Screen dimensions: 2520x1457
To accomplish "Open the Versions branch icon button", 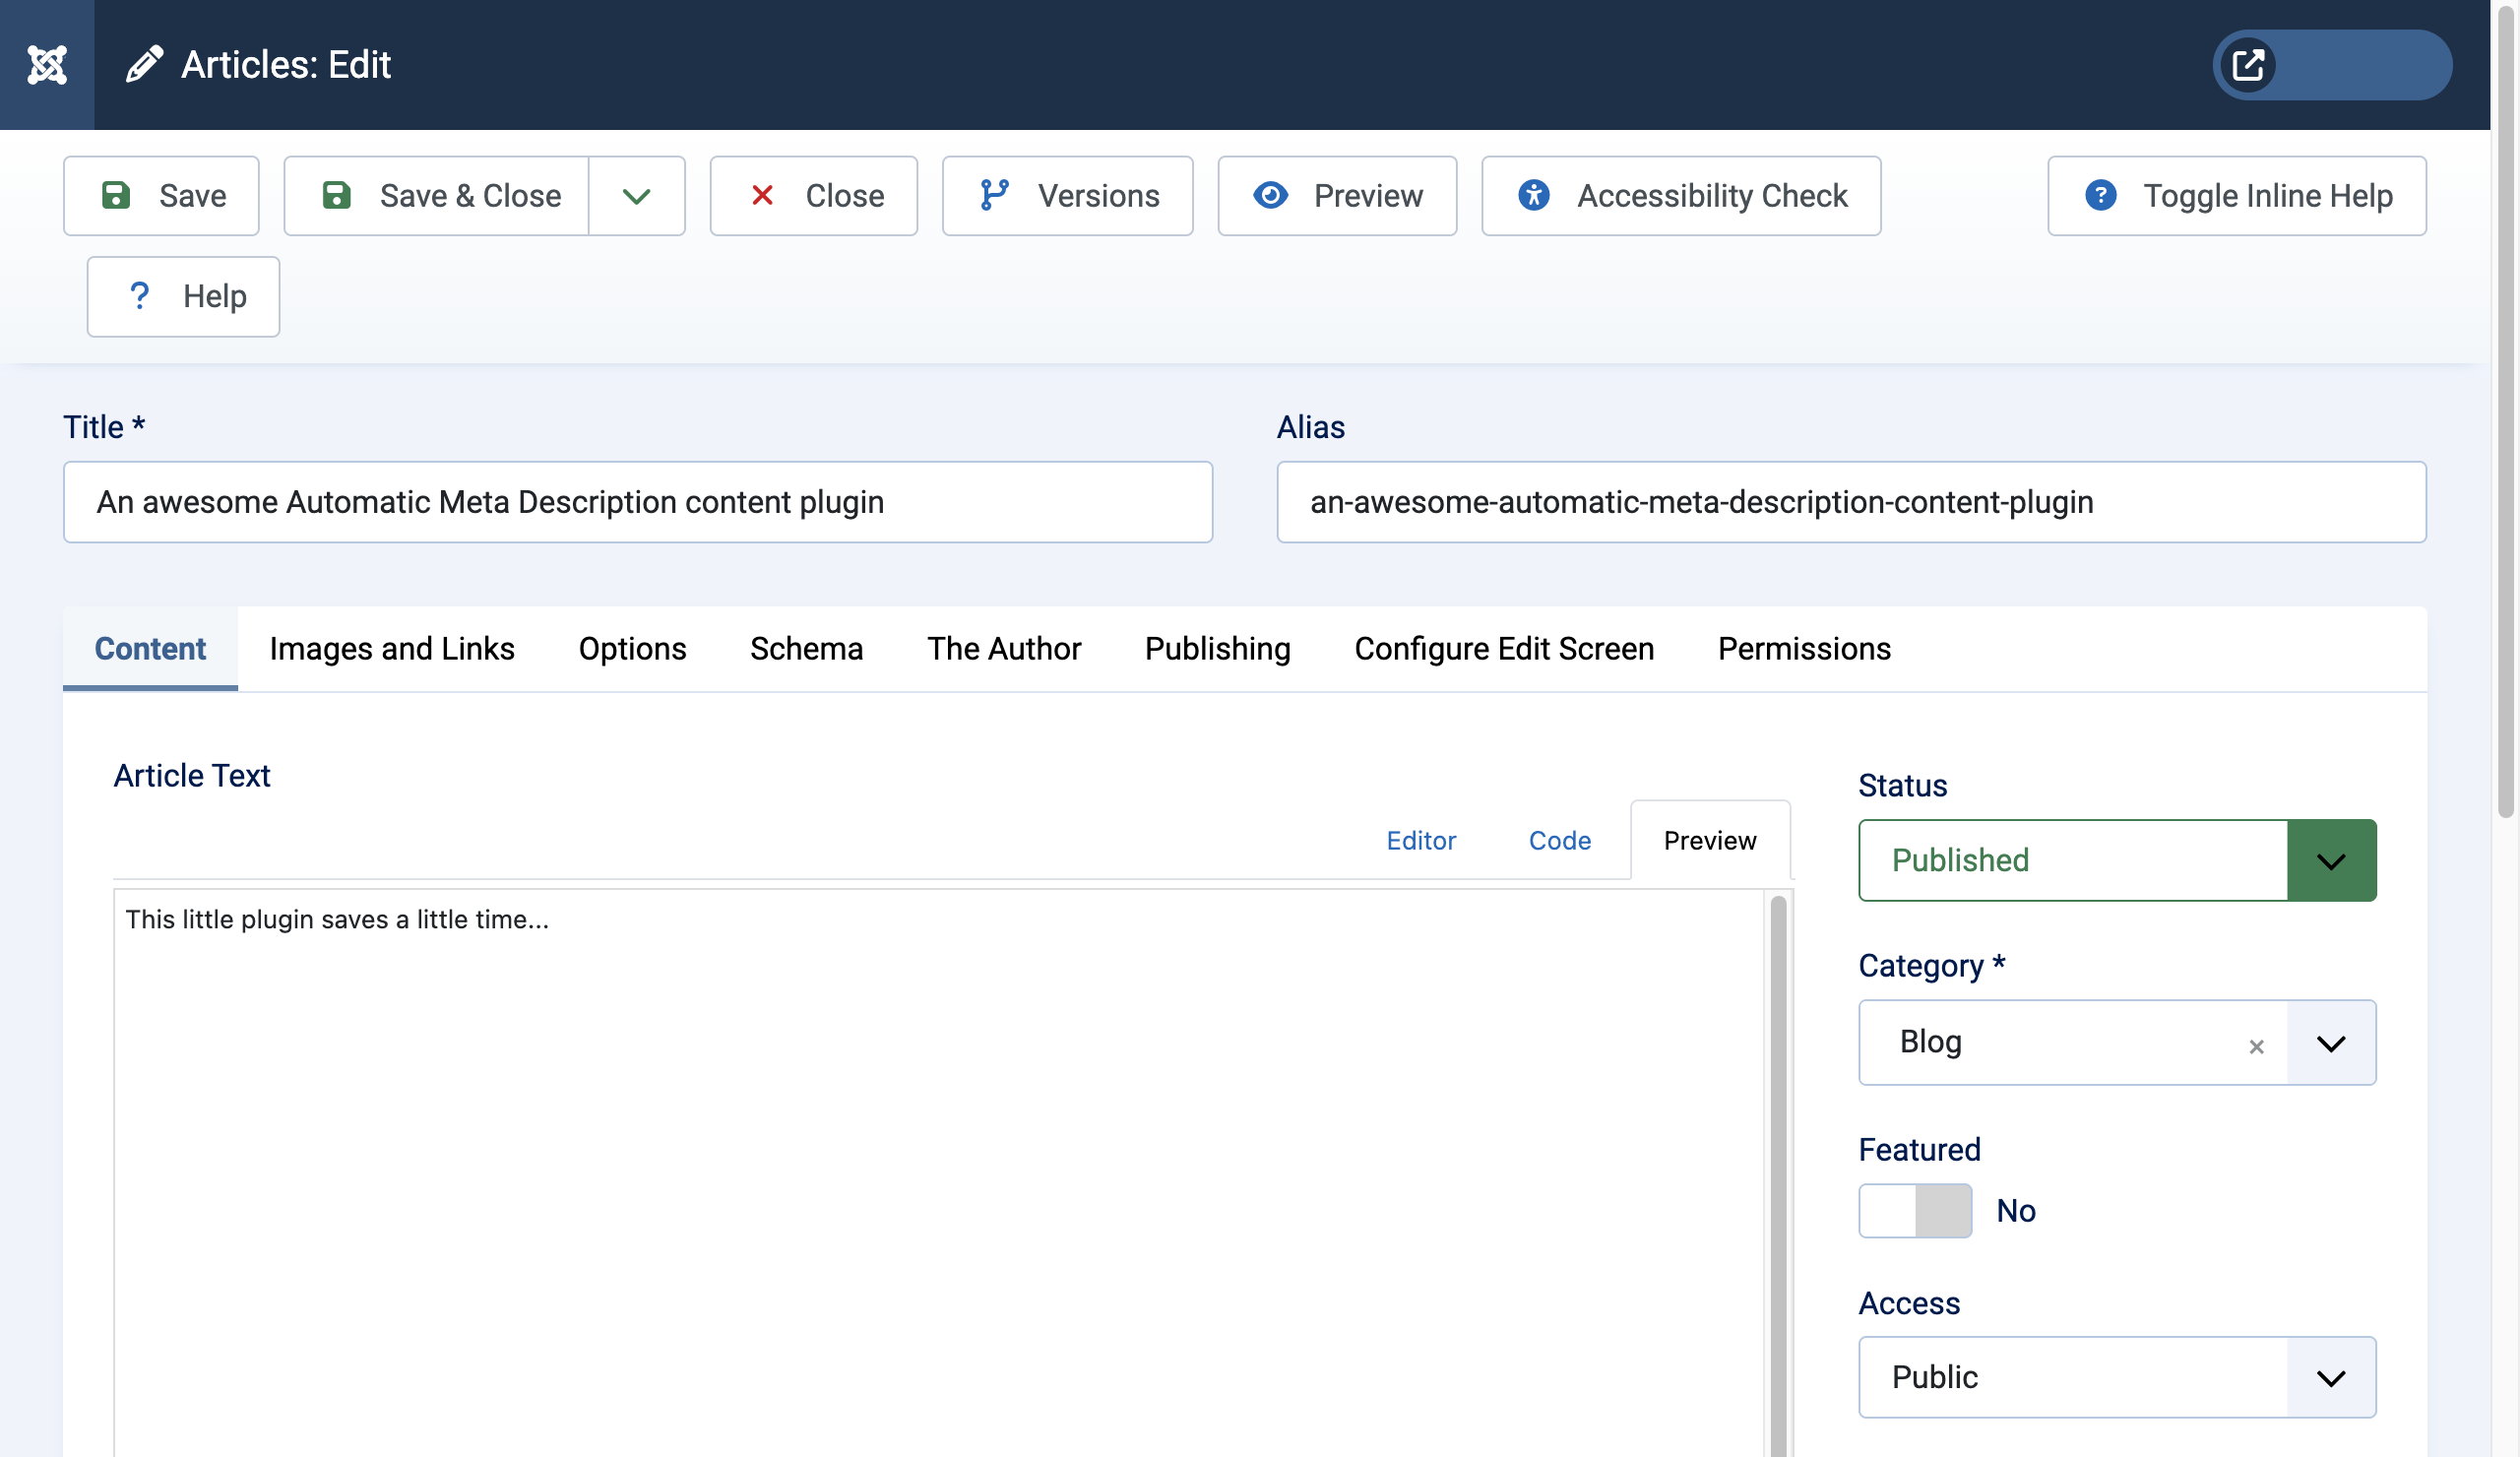I will tap(994, 195).
